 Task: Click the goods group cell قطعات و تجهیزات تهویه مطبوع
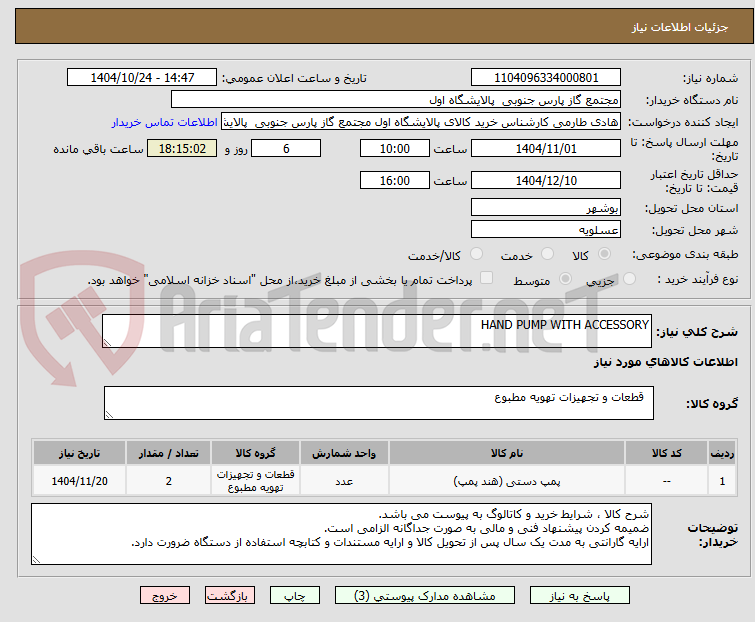(x=255, y=481)
